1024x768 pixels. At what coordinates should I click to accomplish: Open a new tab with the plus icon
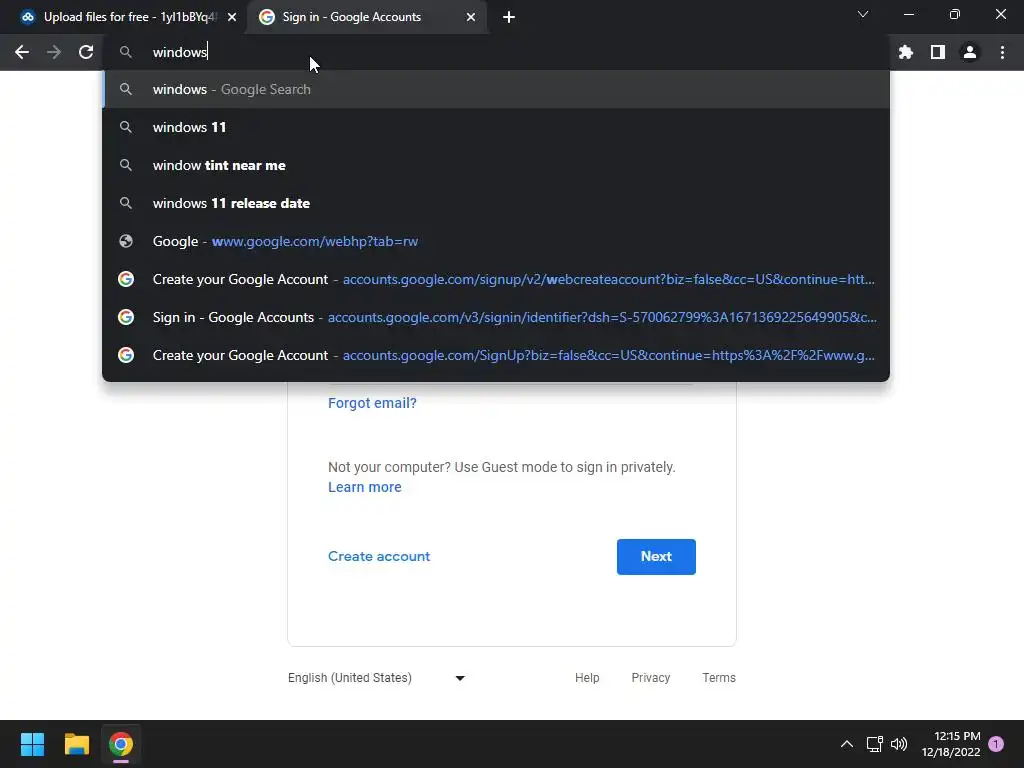(509, 17)
